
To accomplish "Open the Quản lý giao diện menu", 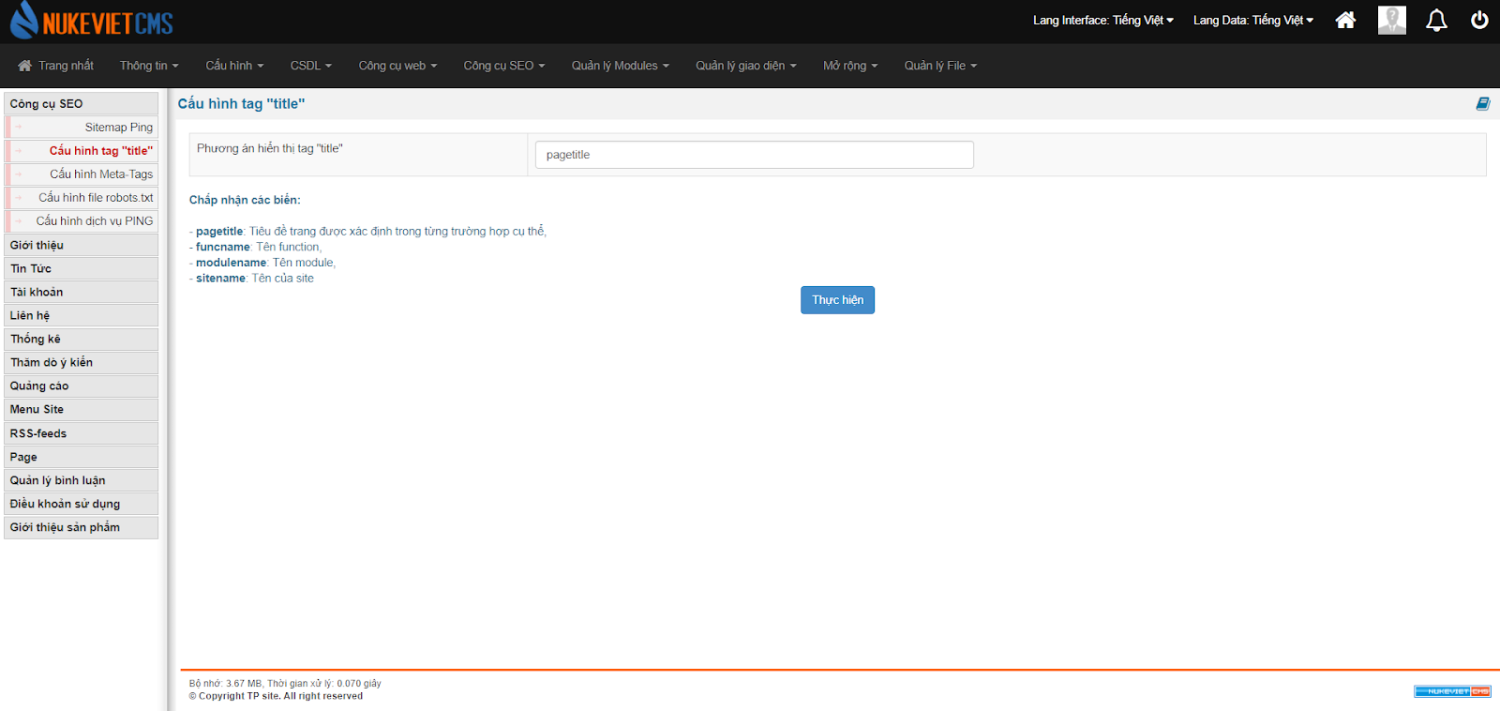I will pyautogui.click(x=746, y=66).
